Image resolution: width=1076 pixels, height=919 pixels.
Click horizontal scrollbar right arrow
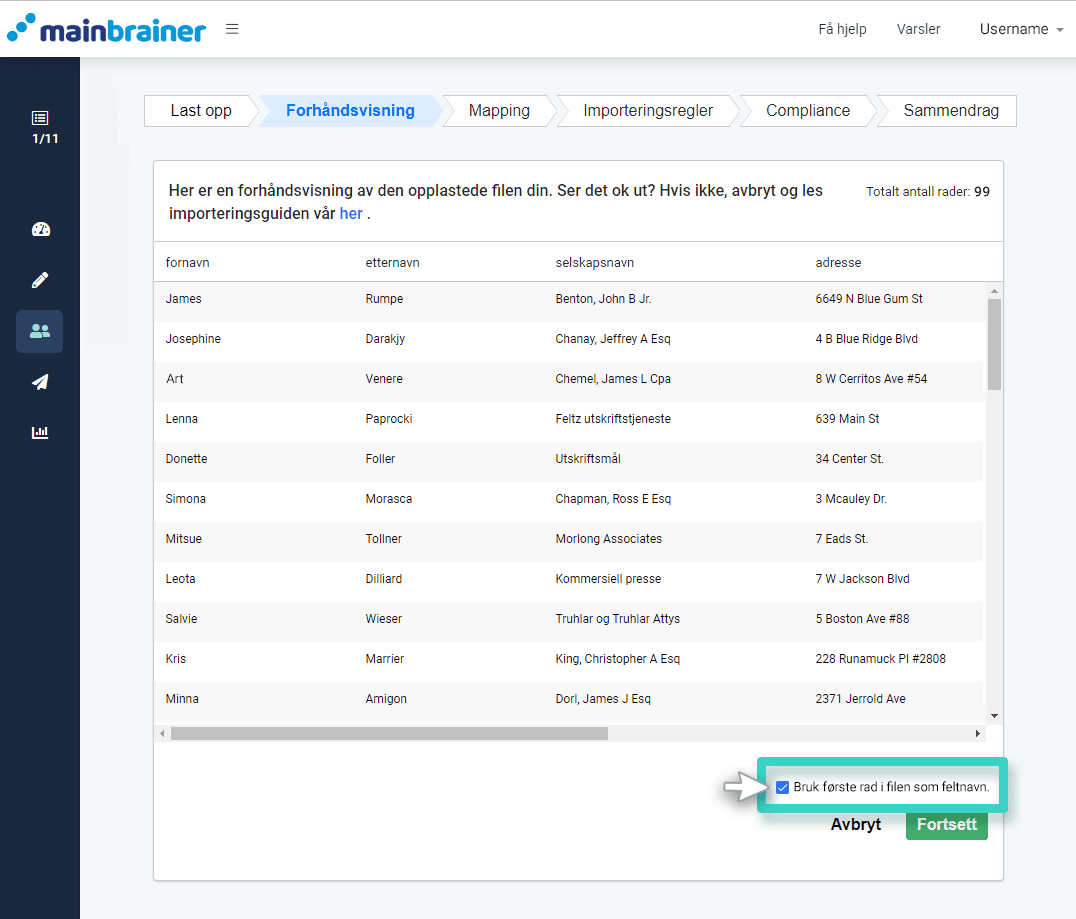(x=977, y=733)
